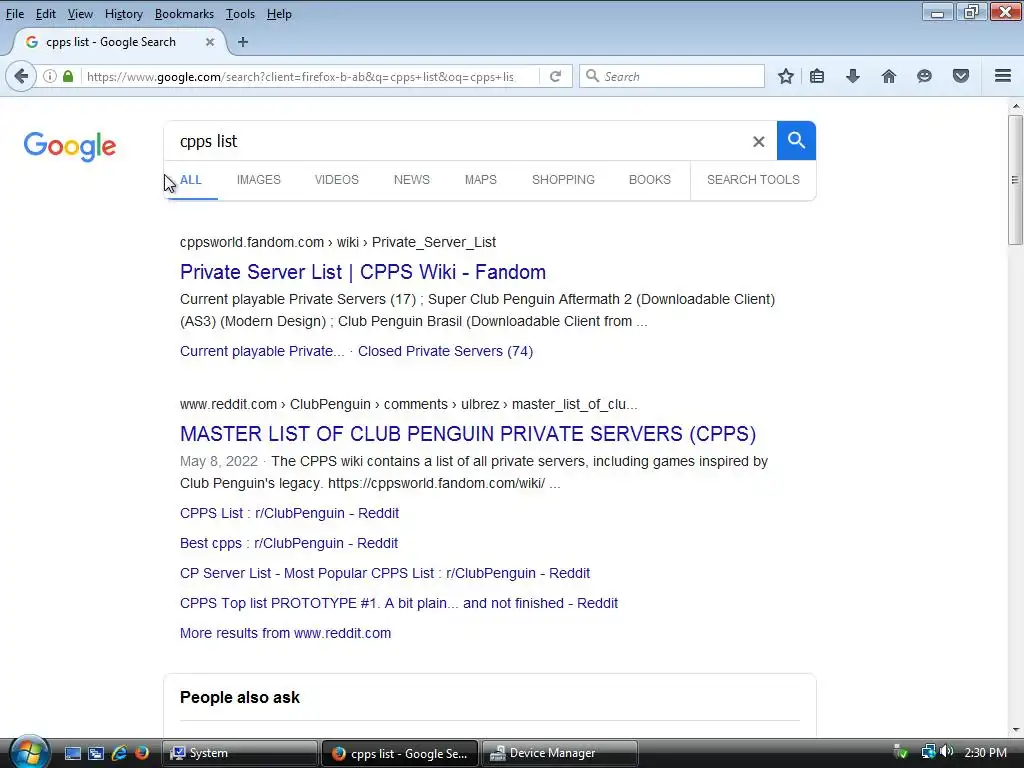
Task: Switch to SHOPPING results tab
Action: (563, 180)
